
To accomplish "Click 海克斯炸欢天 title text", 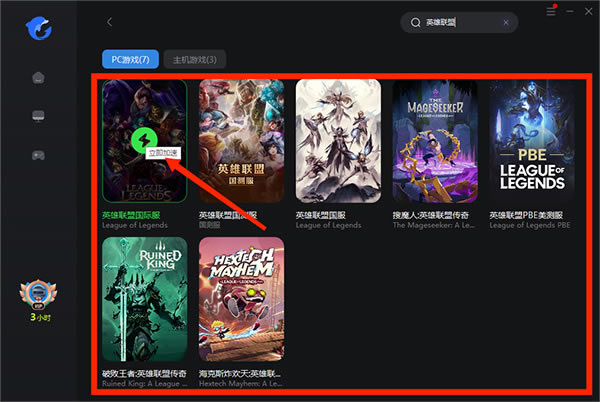I will [x=240, y=373].
